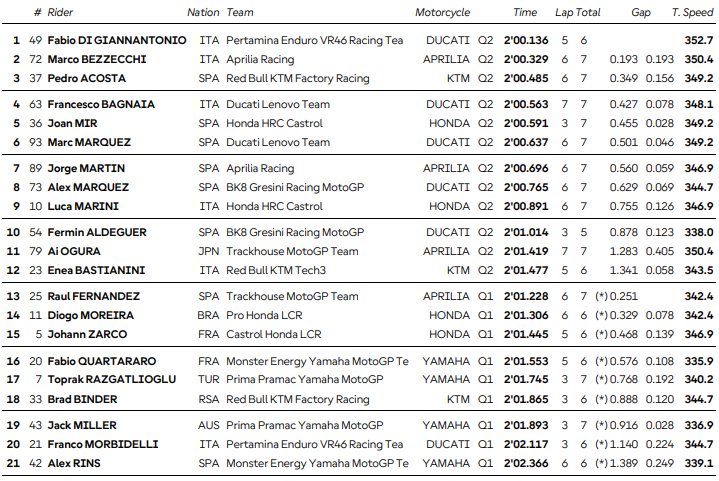This screenshot has height=481, width=719.
Task: Open Francesco BAGNAIA's row entry
Action: pyautogui.click(x=103, y=104)
